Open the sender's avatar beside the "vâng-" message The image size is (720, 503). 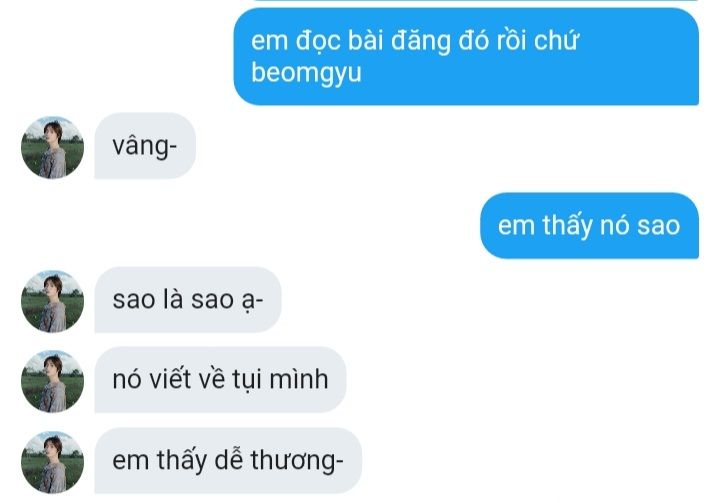pos(52,147)
